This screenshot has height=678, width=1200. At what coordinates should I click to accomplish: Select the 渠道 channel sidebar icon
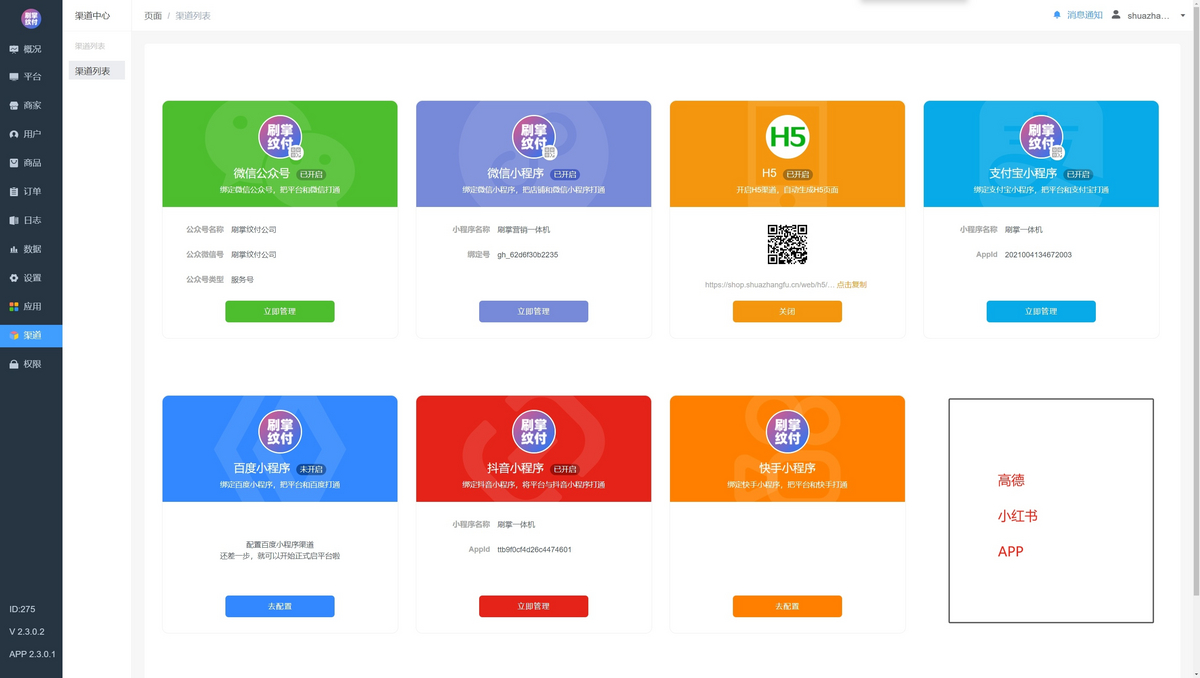[14, 335]
